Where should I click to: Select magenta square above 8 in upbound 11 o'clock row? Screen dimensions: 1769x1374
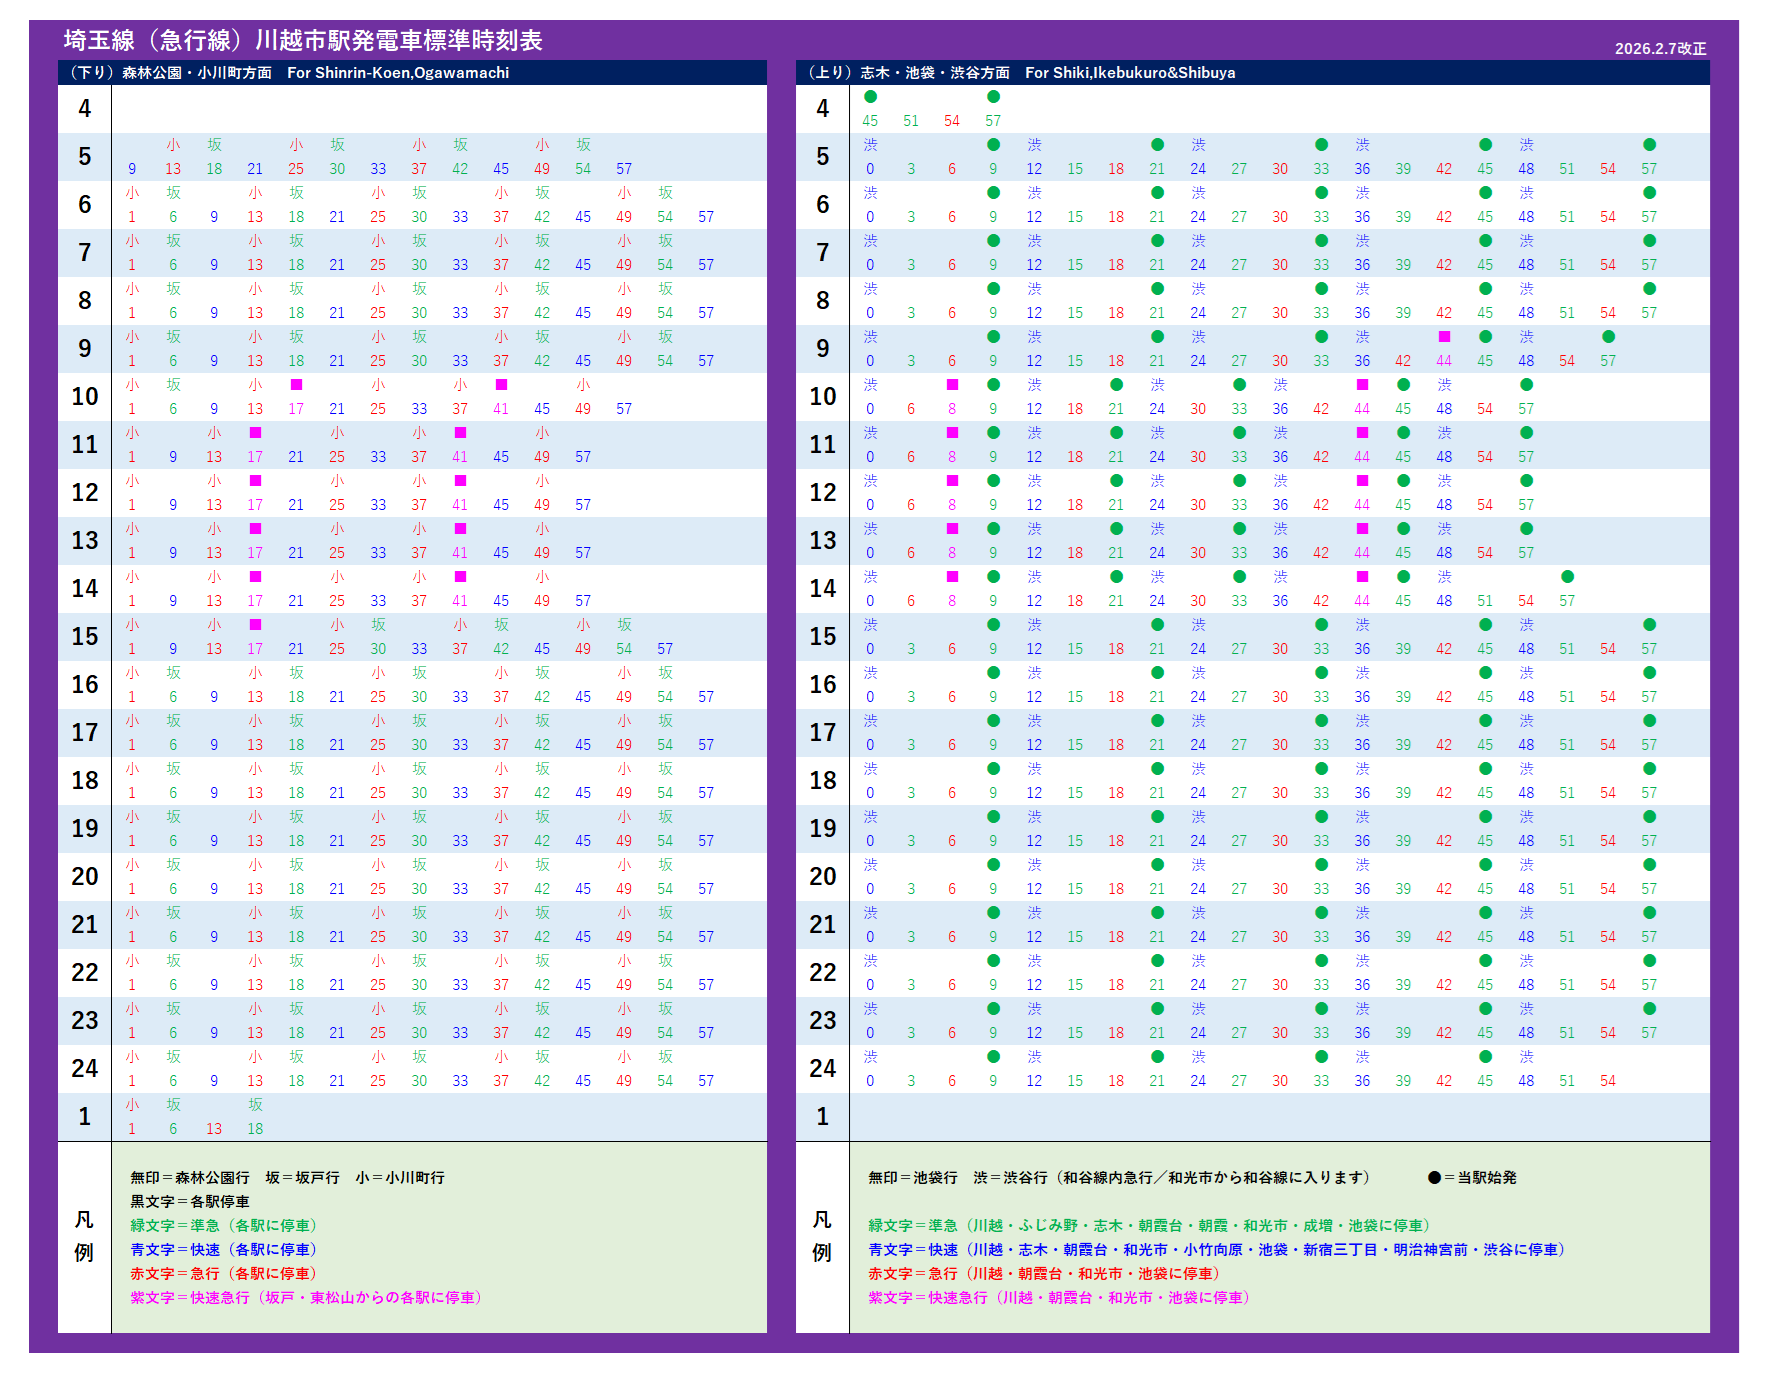(x=952, y=433)
